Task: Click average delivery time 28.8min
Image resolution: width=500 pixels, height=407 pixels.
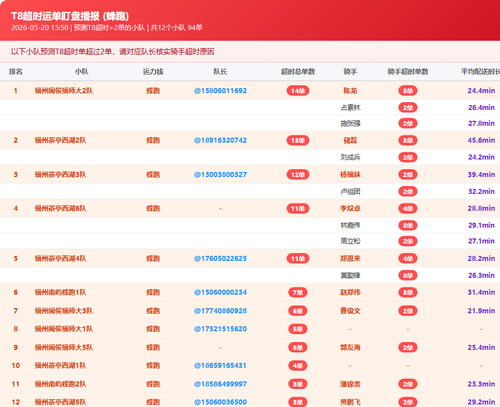Action: (481, 209)
